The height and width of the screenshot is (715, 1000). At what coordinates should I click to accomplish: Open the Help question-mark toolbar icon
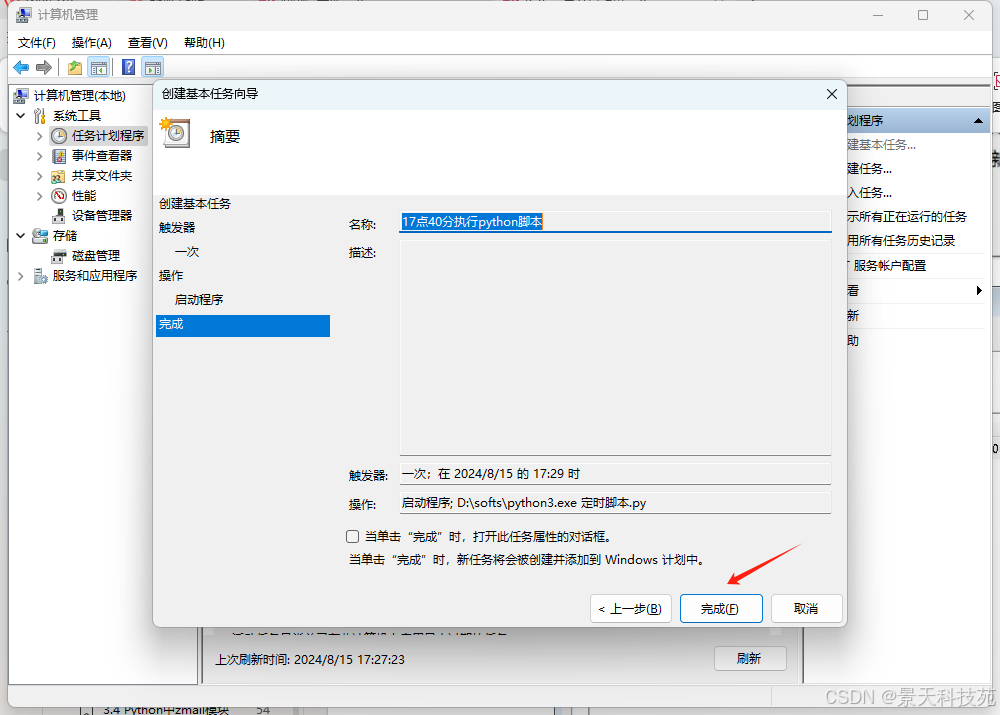pos(128,67)
